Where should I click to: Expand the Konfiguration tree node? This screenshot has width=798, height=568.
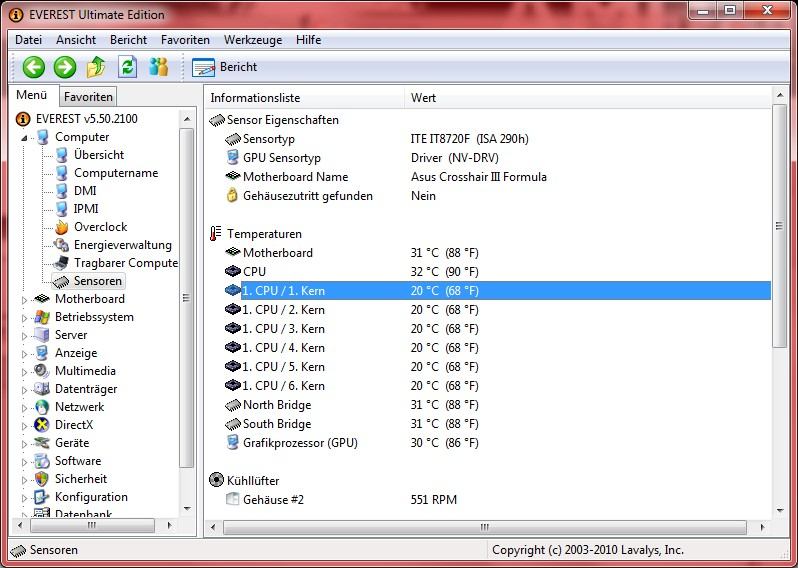coord(24,498)
